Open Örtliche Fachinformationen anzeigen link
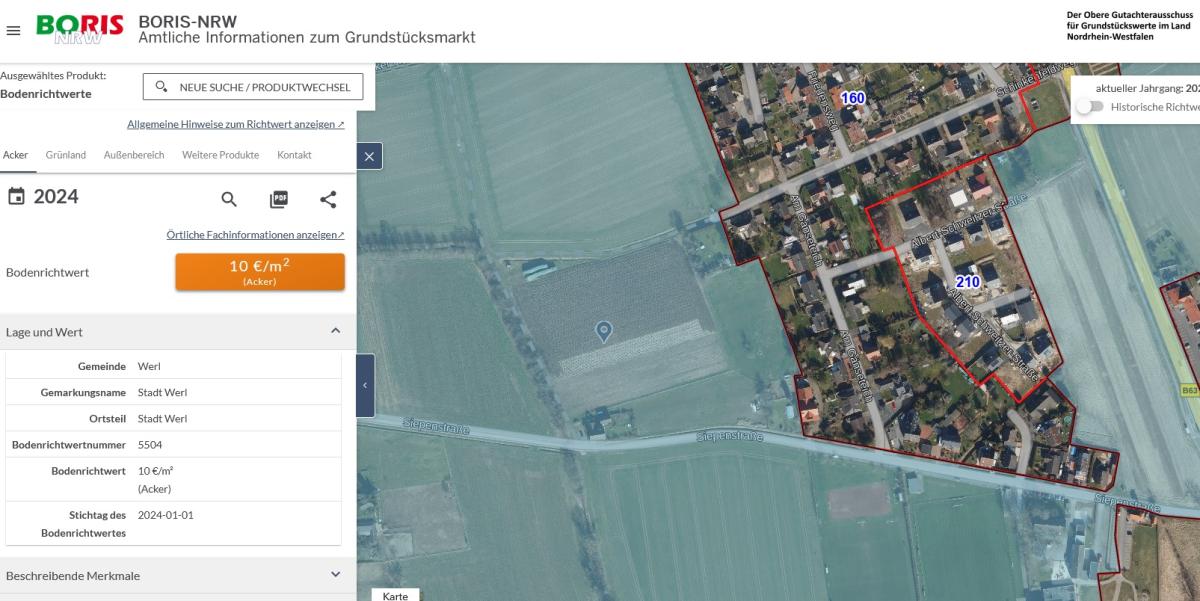This screenshot has height=601, width=1200. (x=256, y=235)
